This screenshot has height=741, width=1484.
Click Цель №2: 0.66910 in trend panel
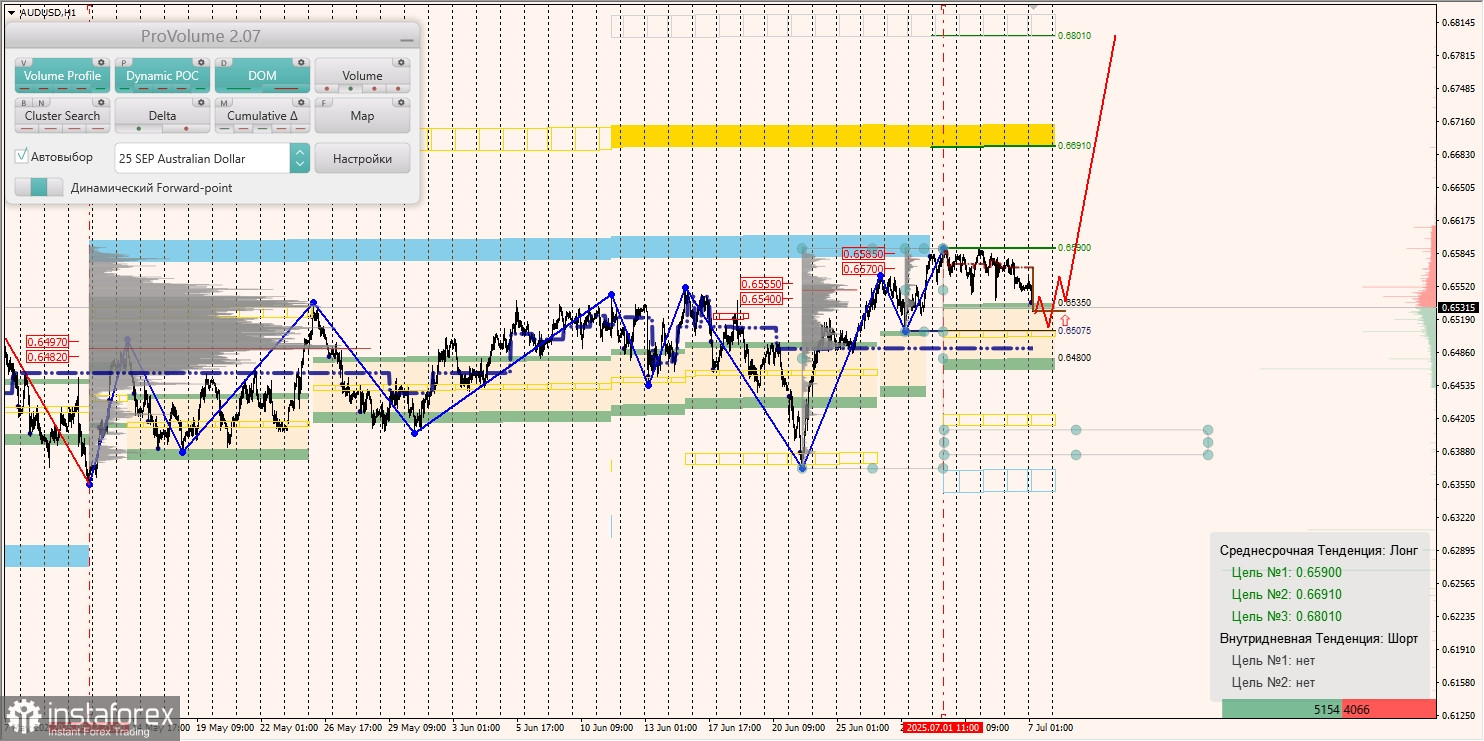[1287, 595]
